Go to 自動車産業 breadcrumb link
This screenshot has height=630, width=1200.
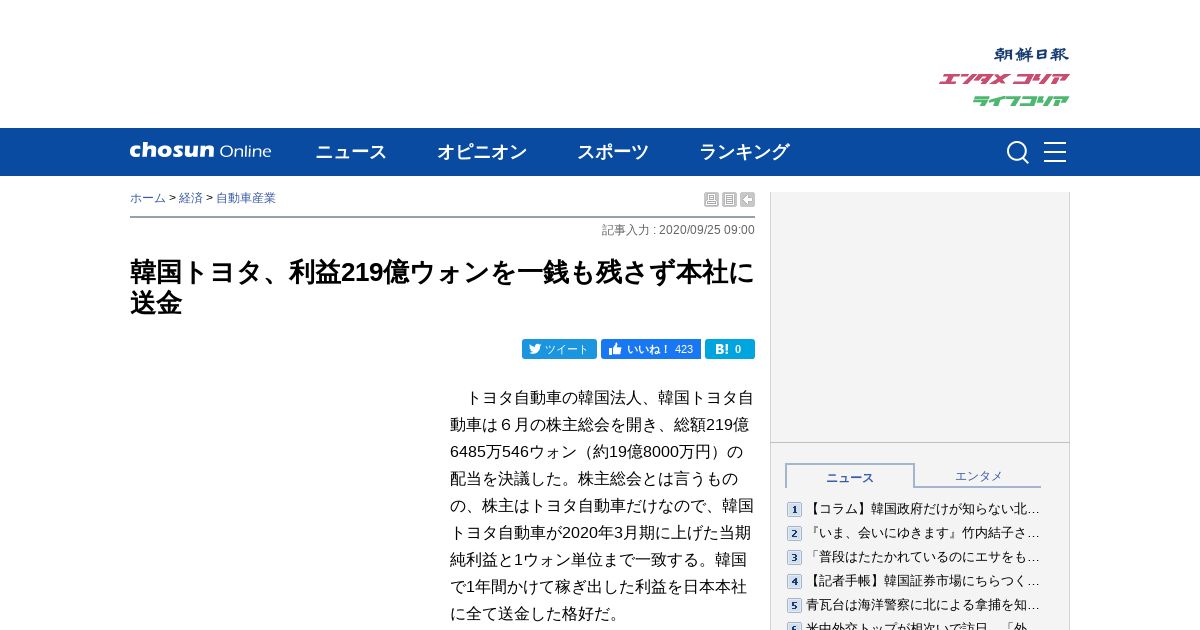(x=246, y=198)
